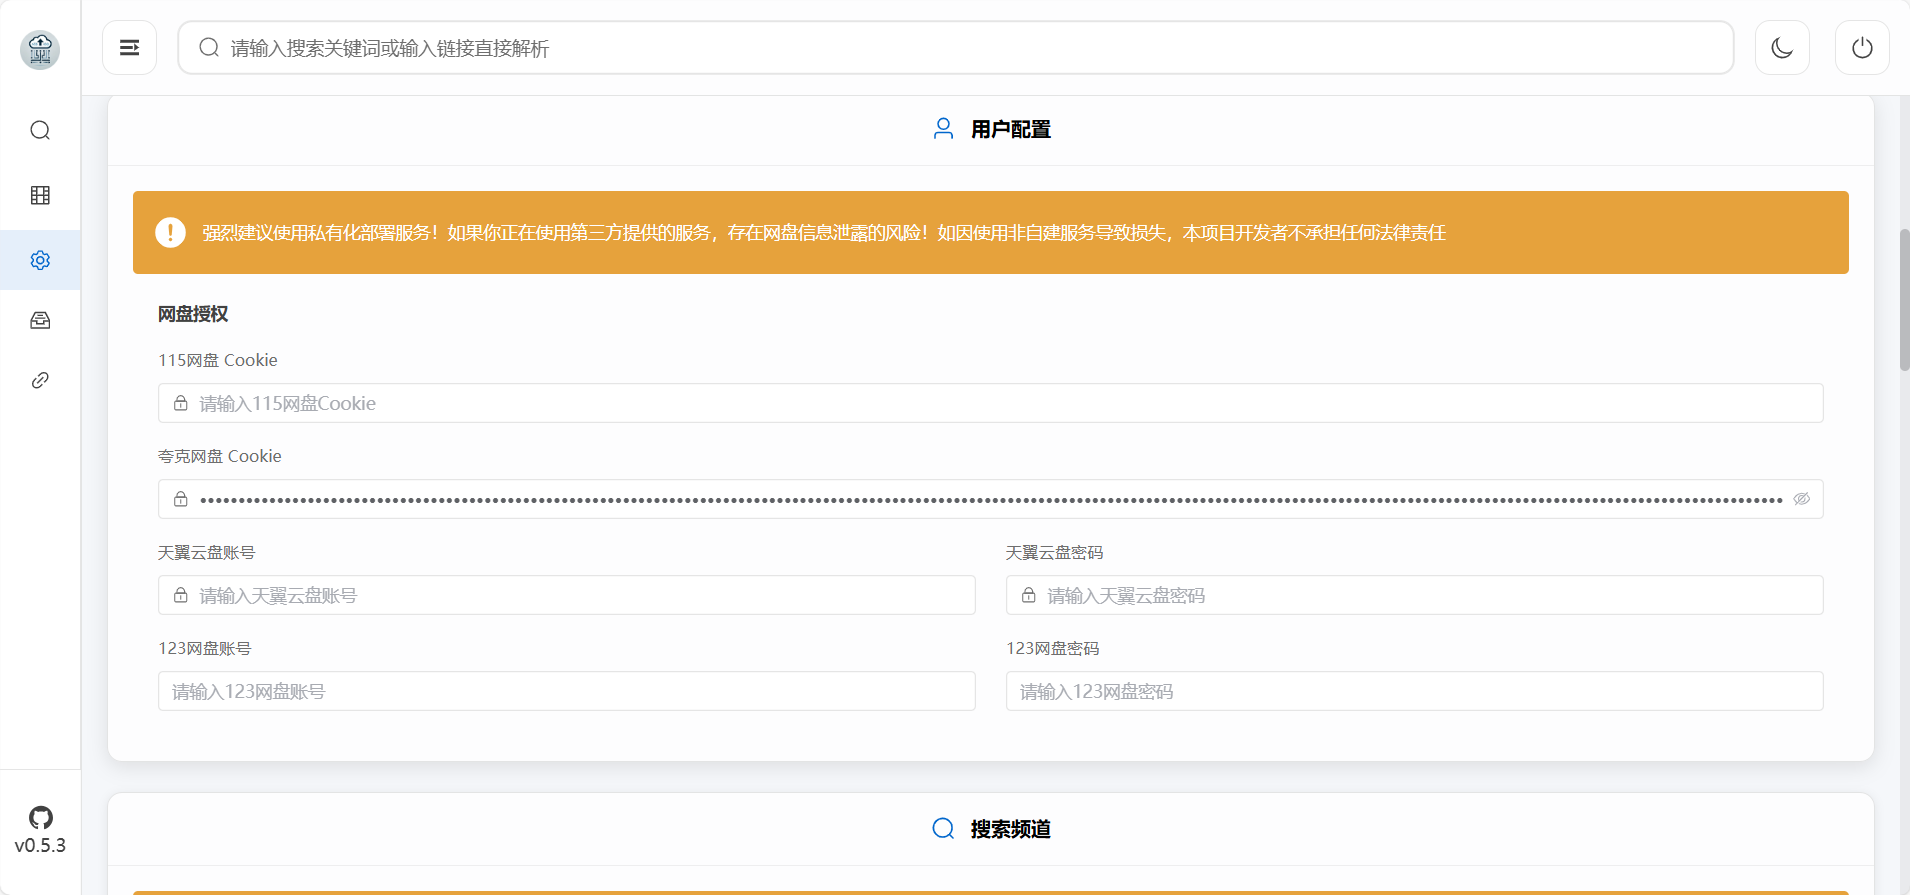Focus the 123网盘账号 input
Screen dimensions: 1910x895
(567, 691)
